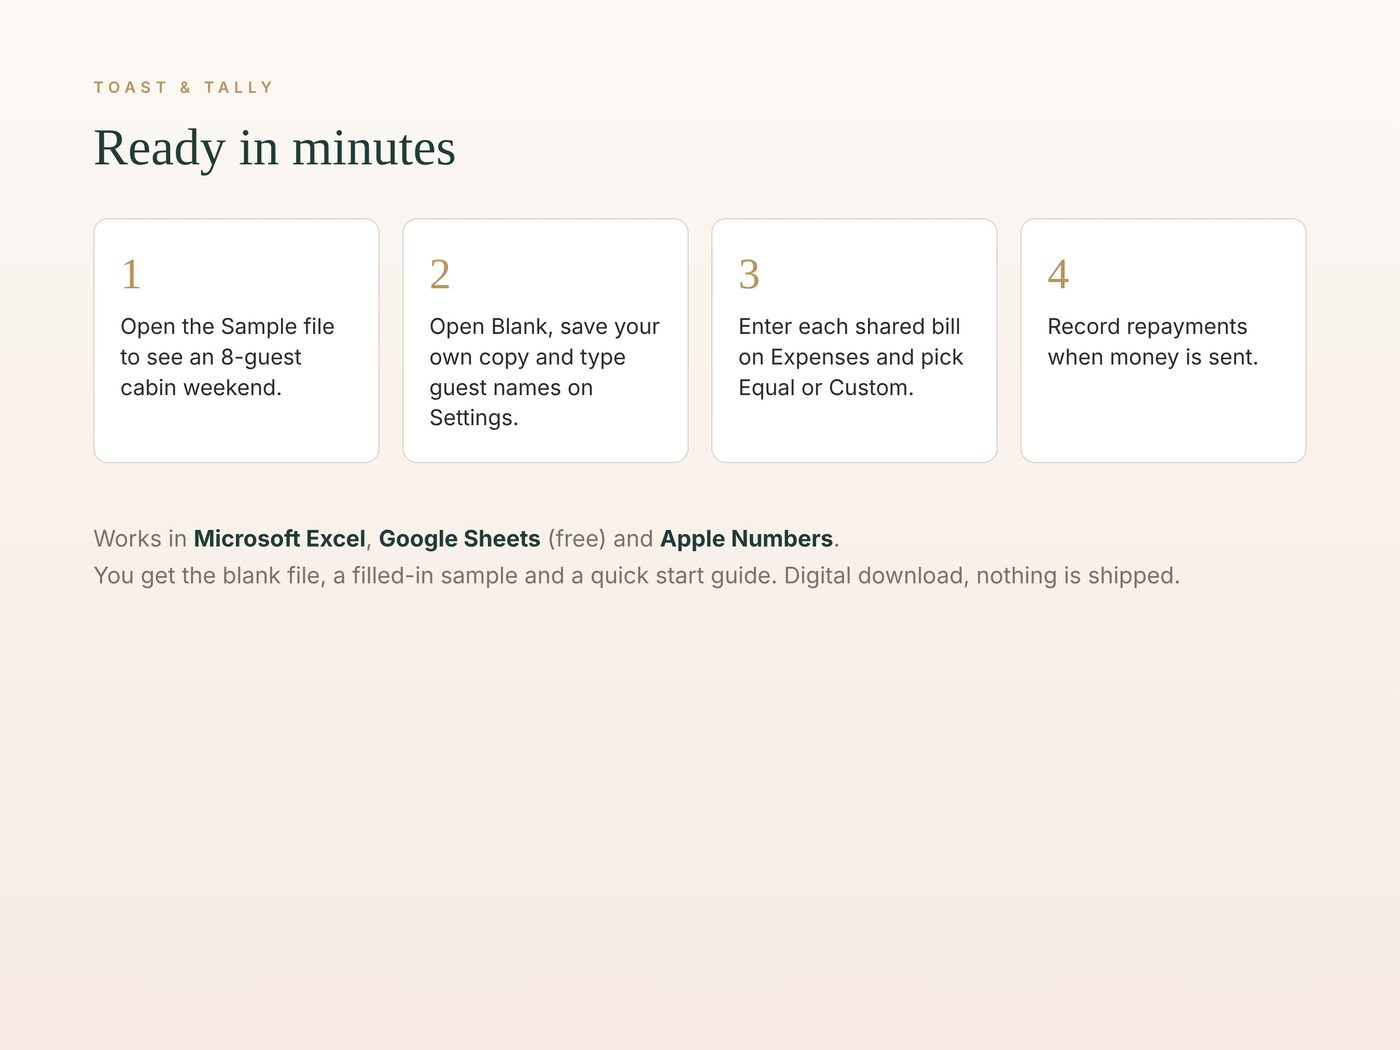Click the 'Apple Numbers' bold text
This screenshot has height=1050, width=1400.
point(747,539)
